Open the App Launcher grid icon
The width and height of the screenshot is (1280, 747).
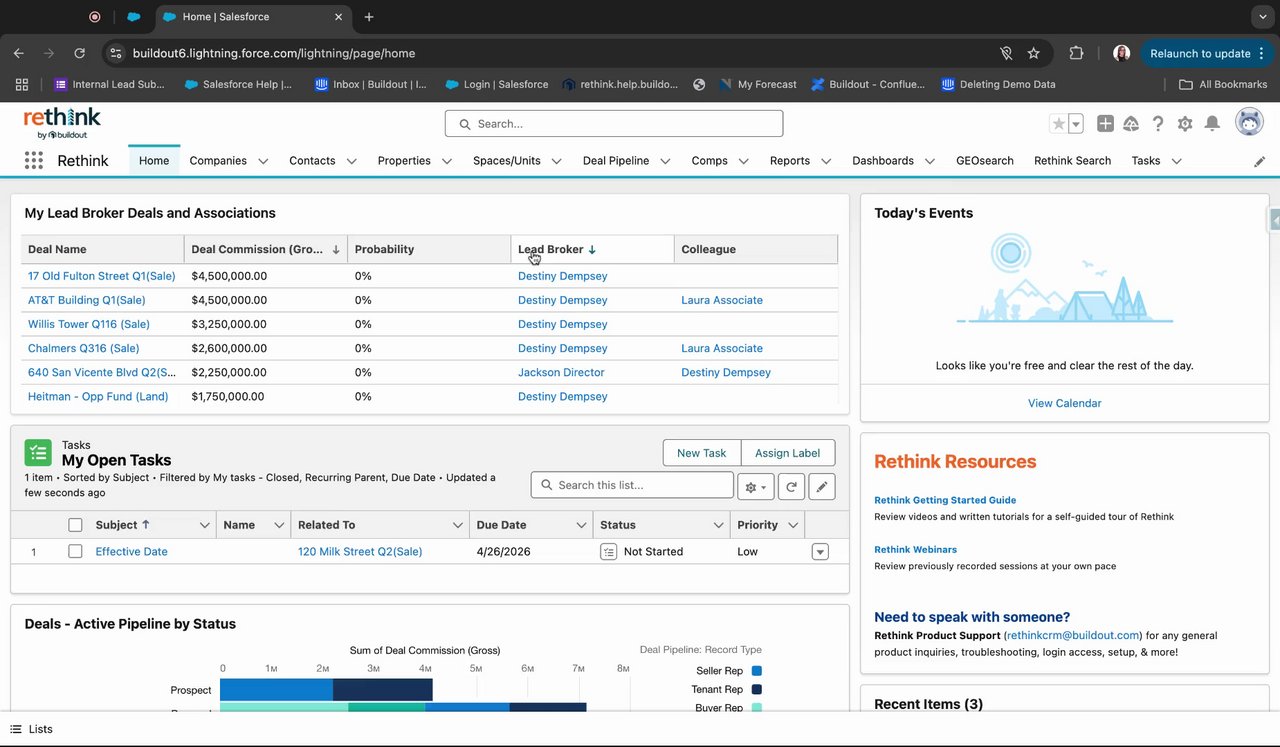point(34,161)
